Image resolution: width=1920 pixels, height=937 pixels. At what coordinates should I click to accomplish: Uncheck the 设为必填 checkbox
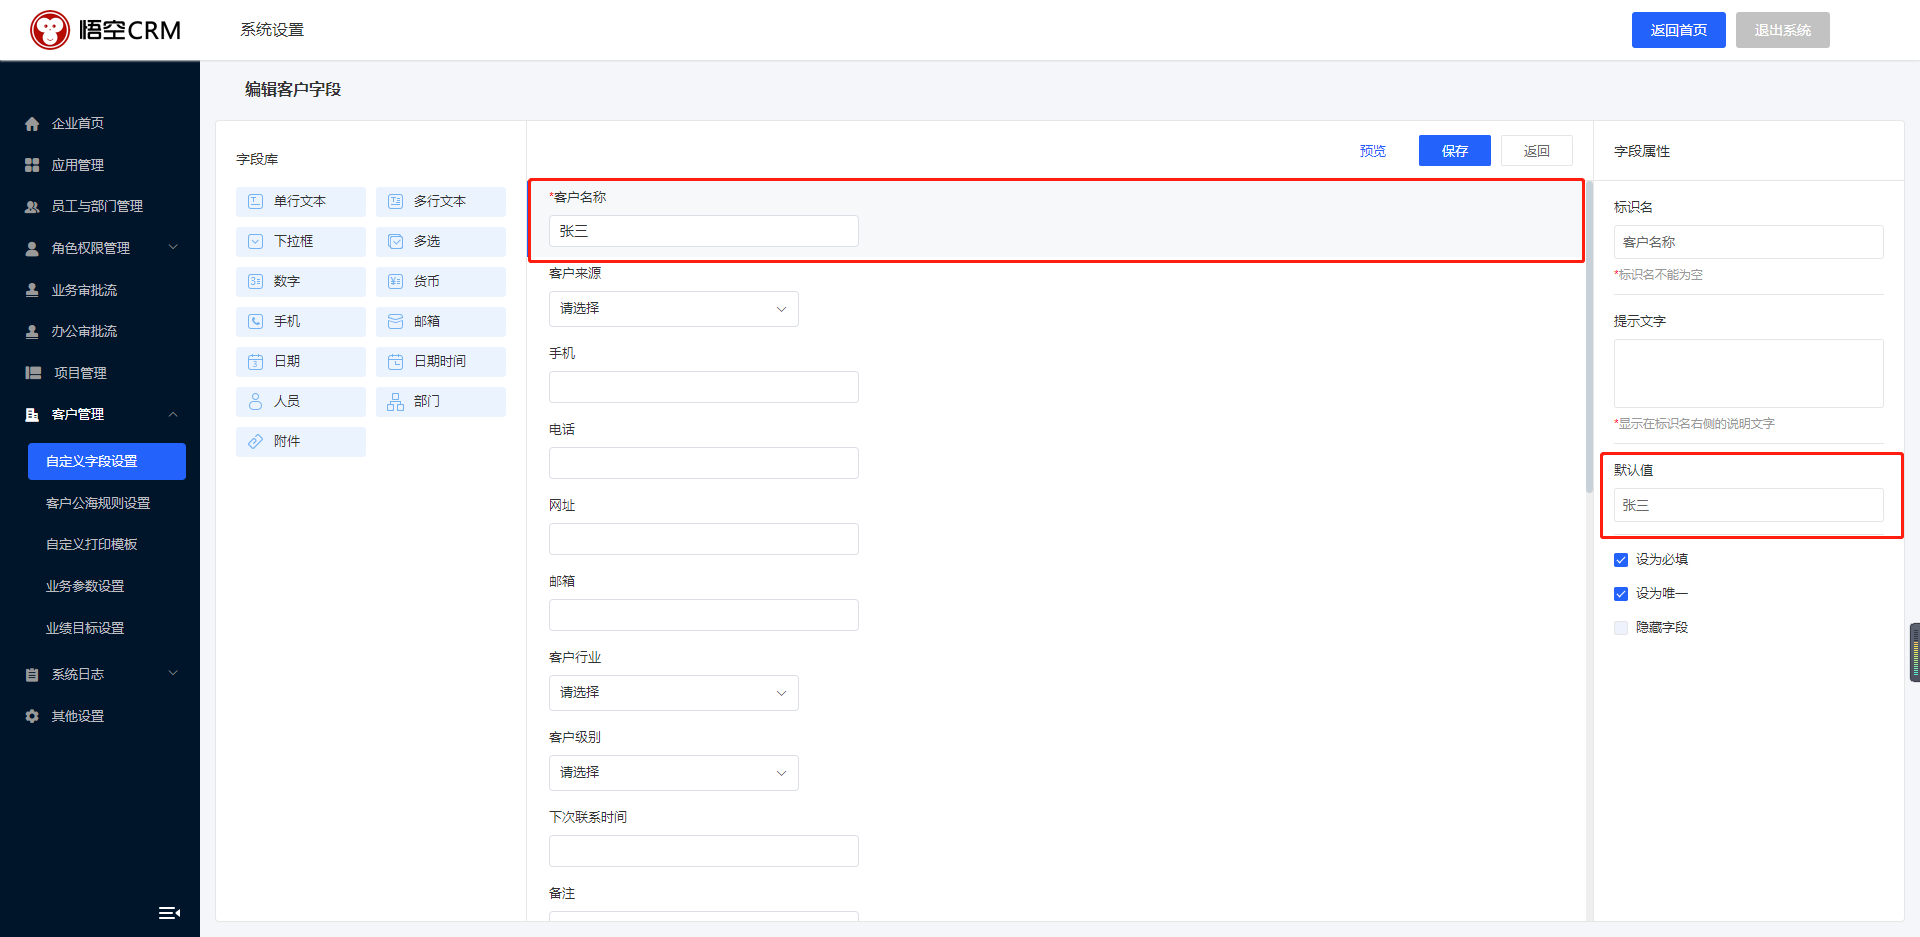pos(1621,560)
